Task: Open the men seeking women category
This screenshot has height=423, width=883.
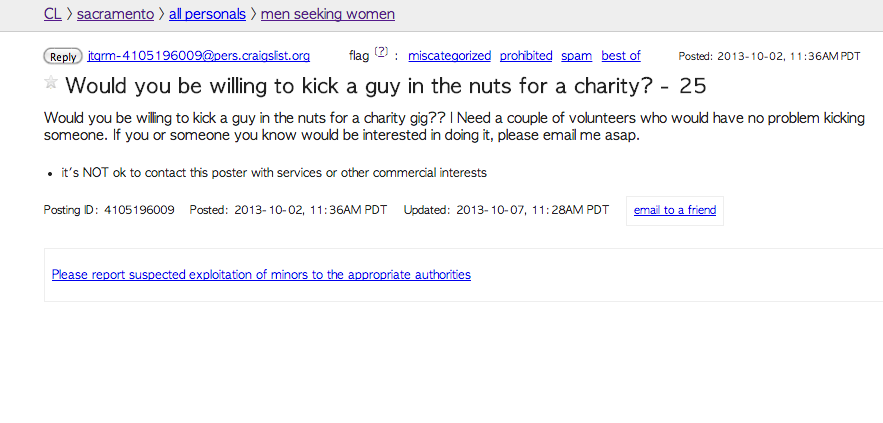Action: (x=327, y=14)
